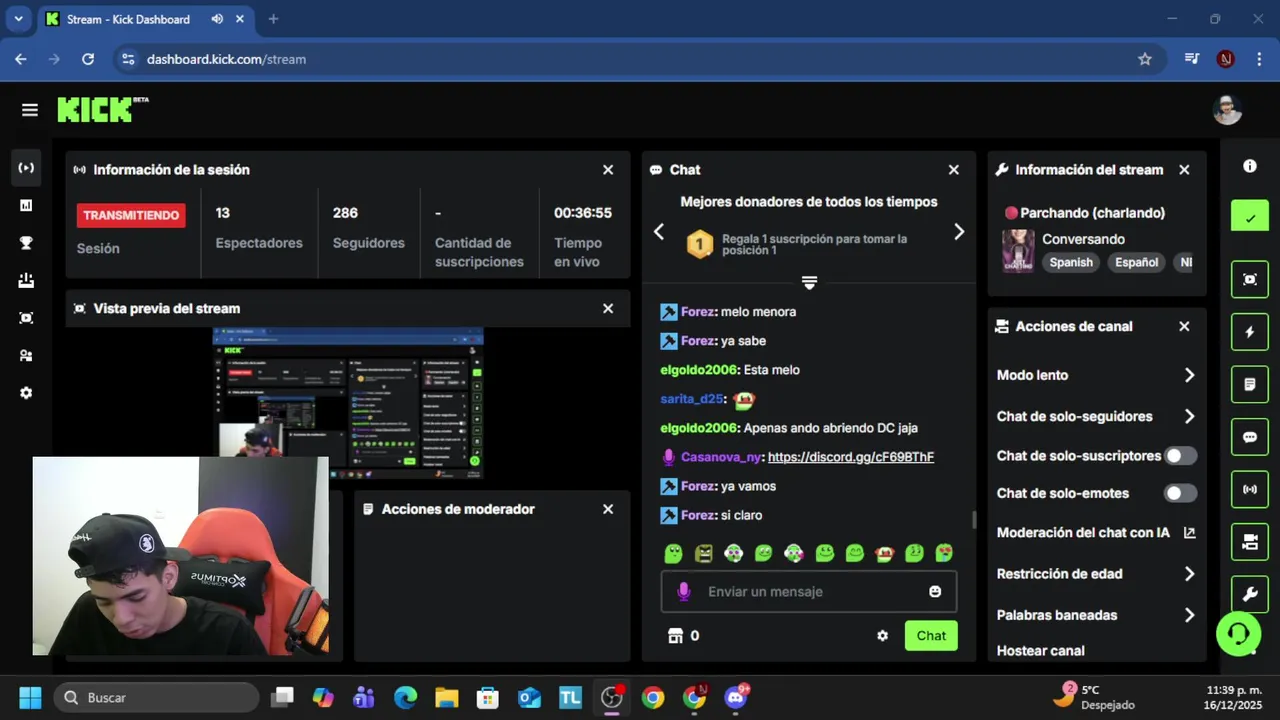Toggle Chat de solo-emotes switch
Image resolution: width=1280 pixels, height=720 pixels.
point(1181,493)
